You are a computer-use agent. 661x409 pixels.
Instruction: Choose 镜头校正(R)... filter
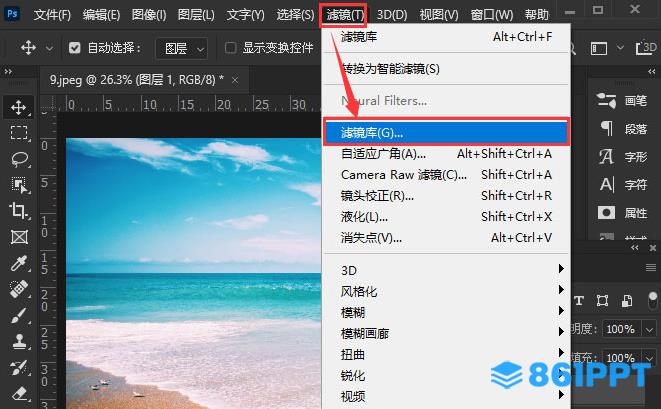(447, 196)
